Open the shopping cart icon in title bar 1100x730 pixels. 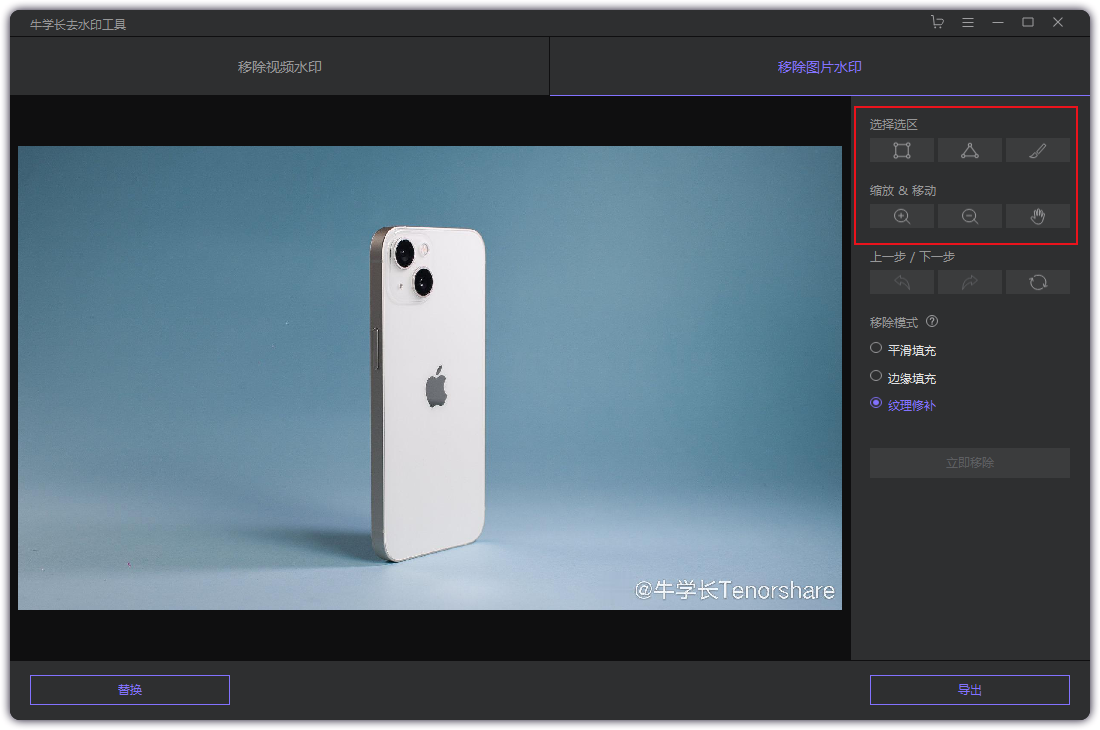[937, 22]
